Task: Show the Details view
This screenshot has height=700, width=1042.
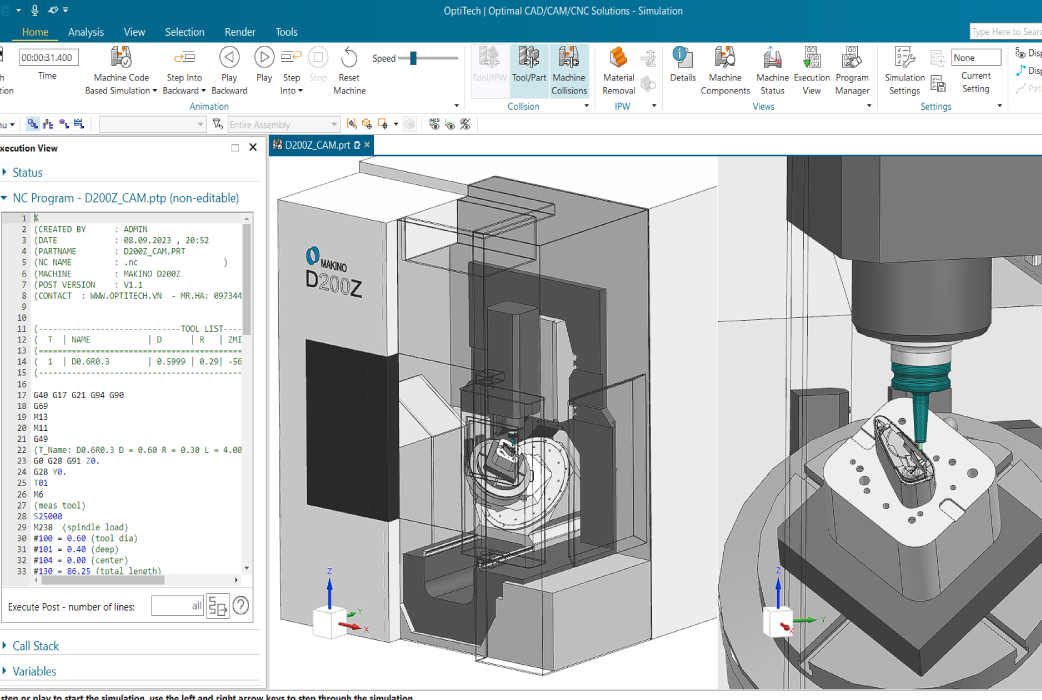Action: (x=682, y=65)
